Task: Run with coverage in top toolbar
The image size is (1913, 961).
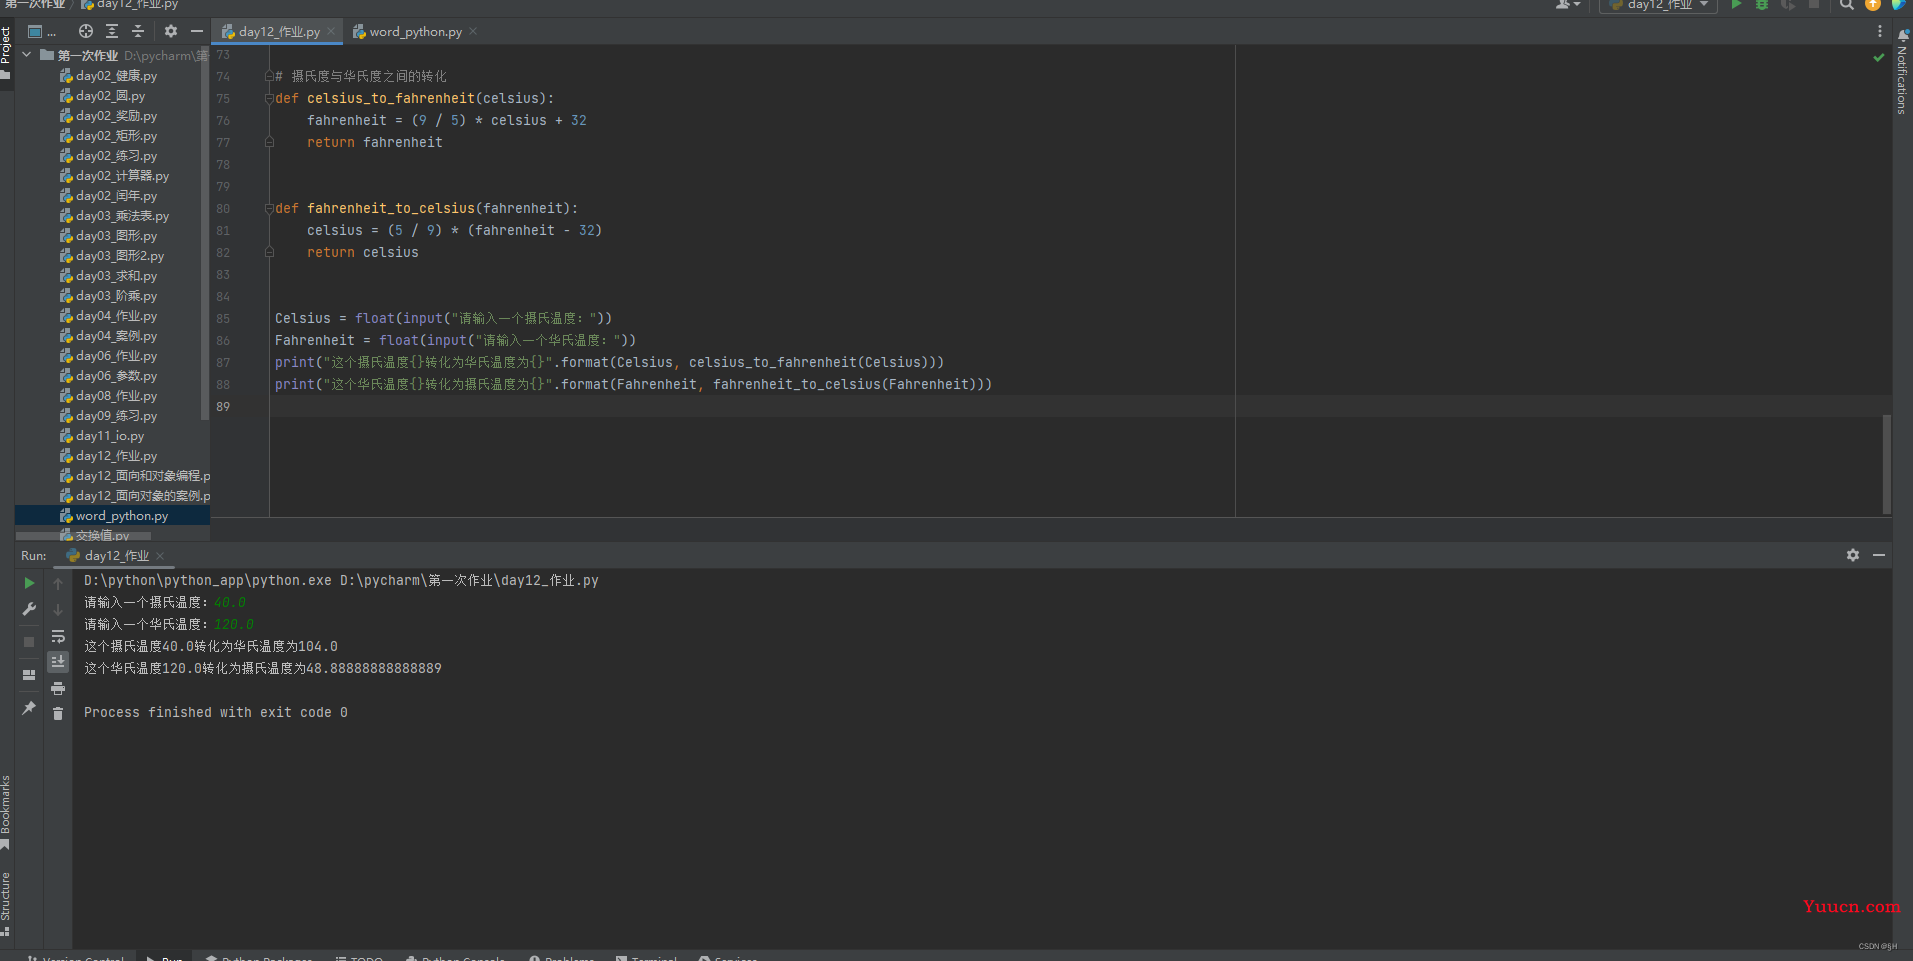Action: (x=1787, y=5)
